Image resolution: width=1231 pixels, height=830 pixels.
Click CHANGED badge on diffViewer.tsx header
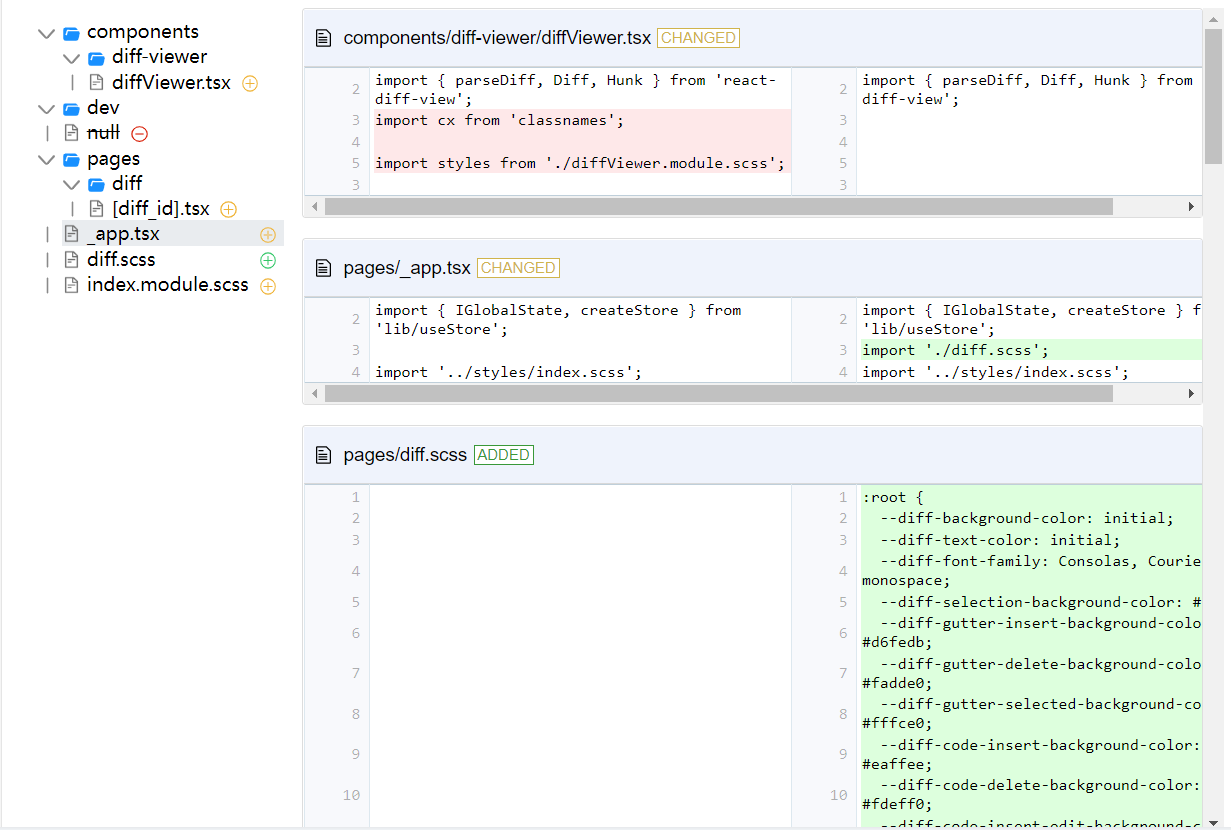tap(698, 38)
